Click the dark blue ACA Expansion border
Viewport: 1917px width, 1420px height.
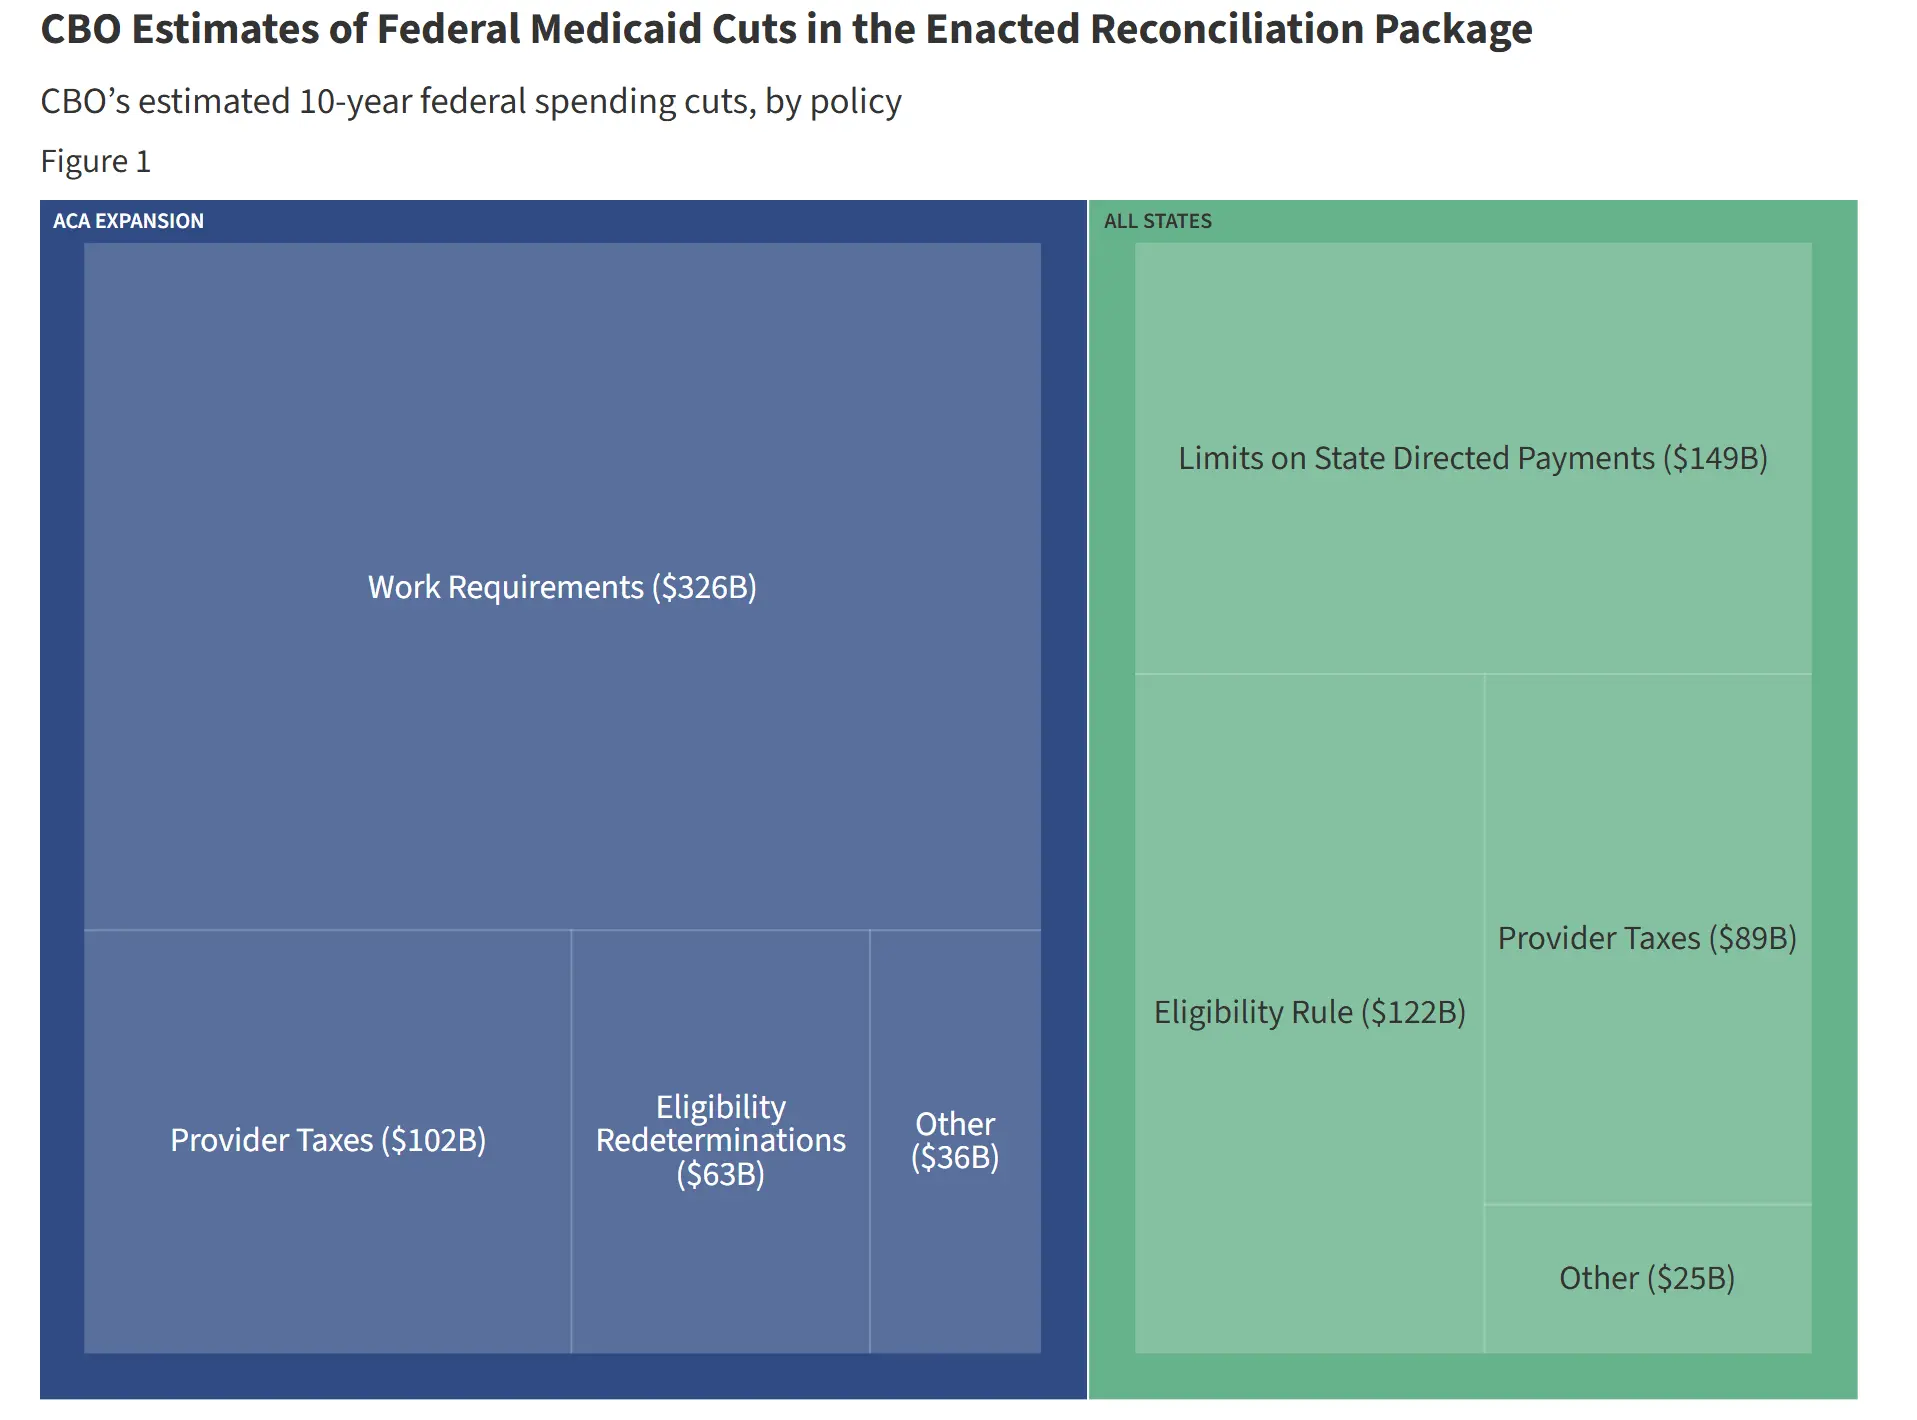click(61, 800)
